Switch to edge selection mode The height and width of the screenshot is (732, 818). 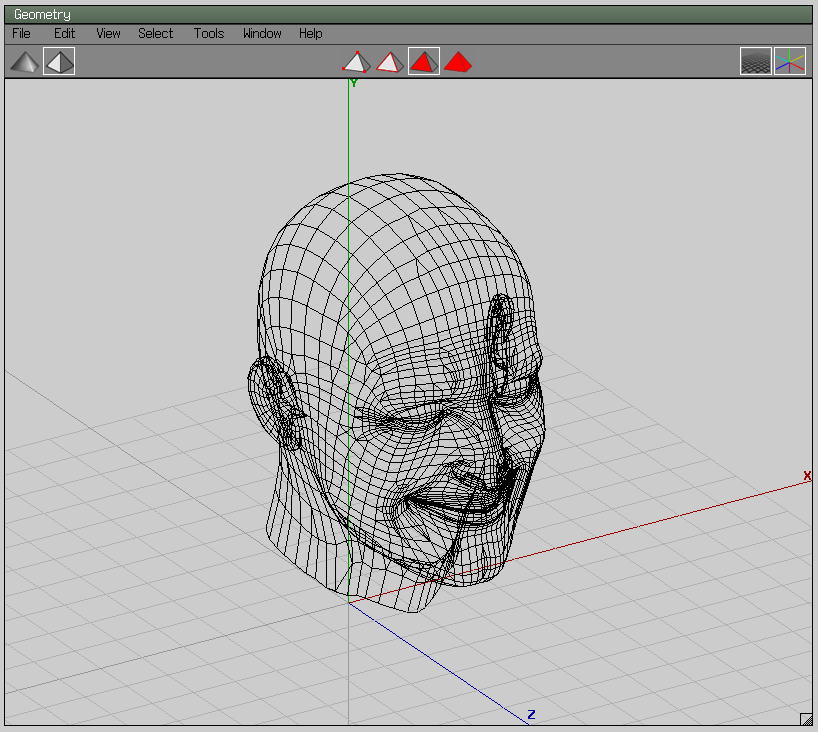pos(389,61)
